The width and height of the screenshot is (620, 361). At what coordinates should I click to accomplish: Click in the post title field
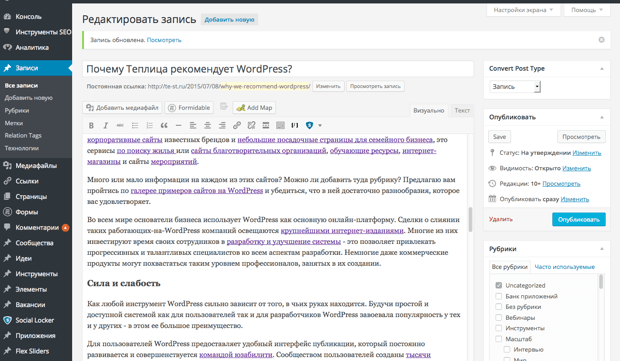[x=278, y=69]
